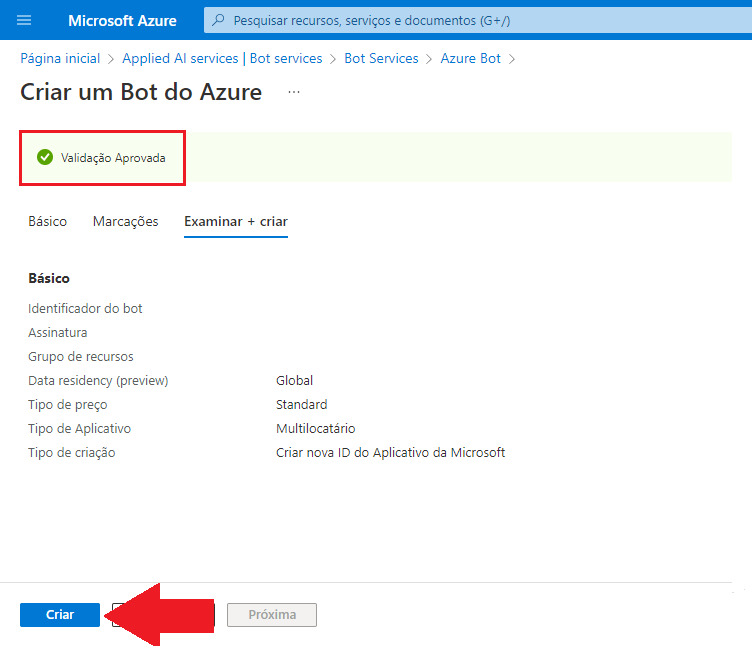Open Applied AI services breadcrumb

(x=222, y=59)
